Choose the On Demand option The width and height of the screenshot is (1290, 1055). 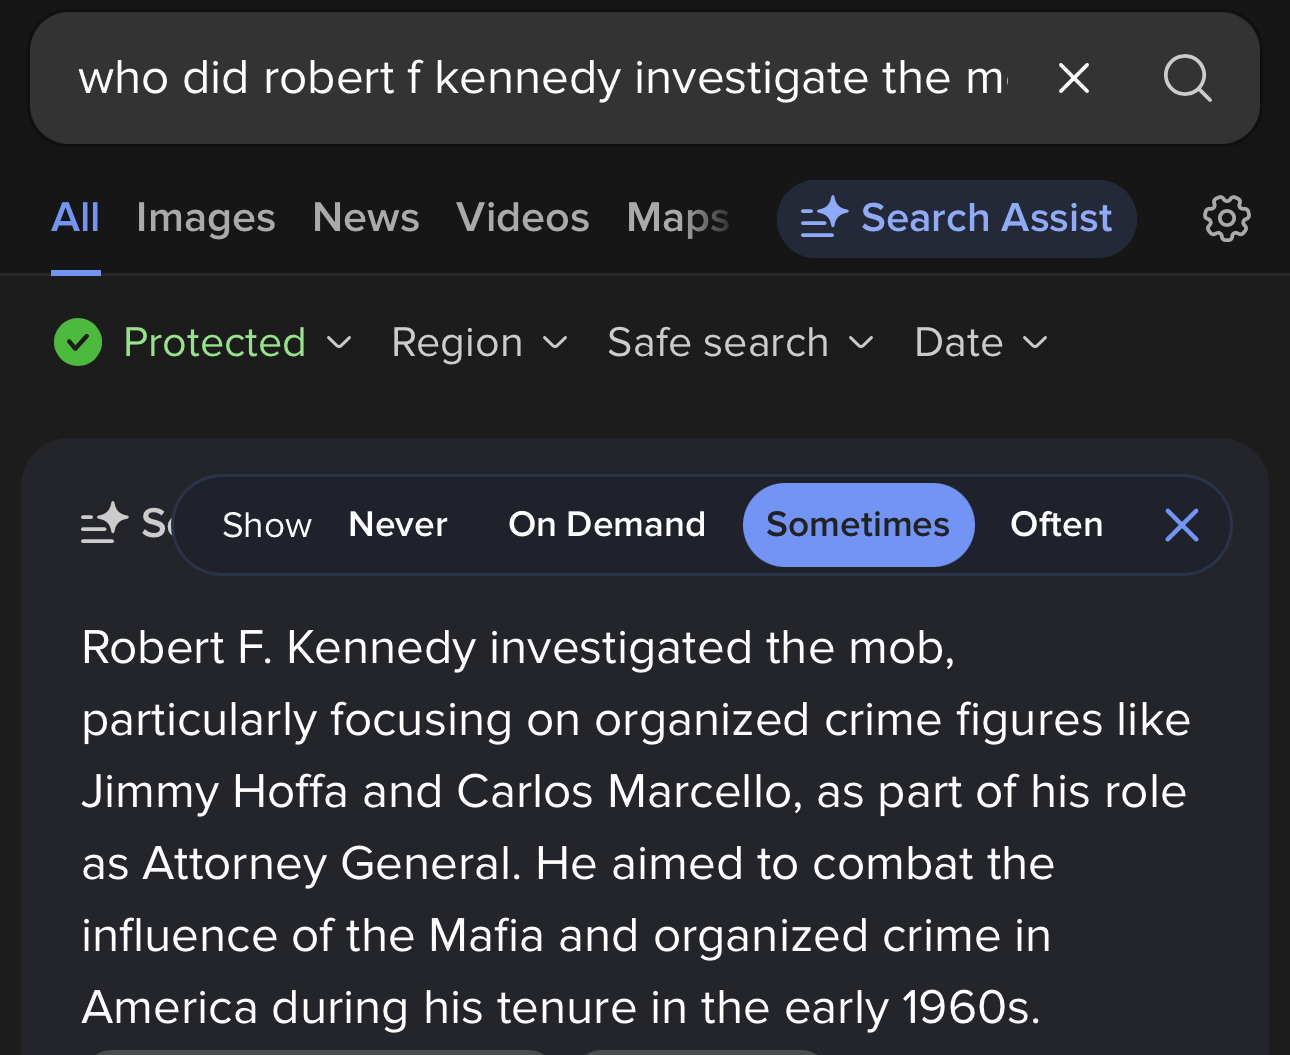click(606, 525)
